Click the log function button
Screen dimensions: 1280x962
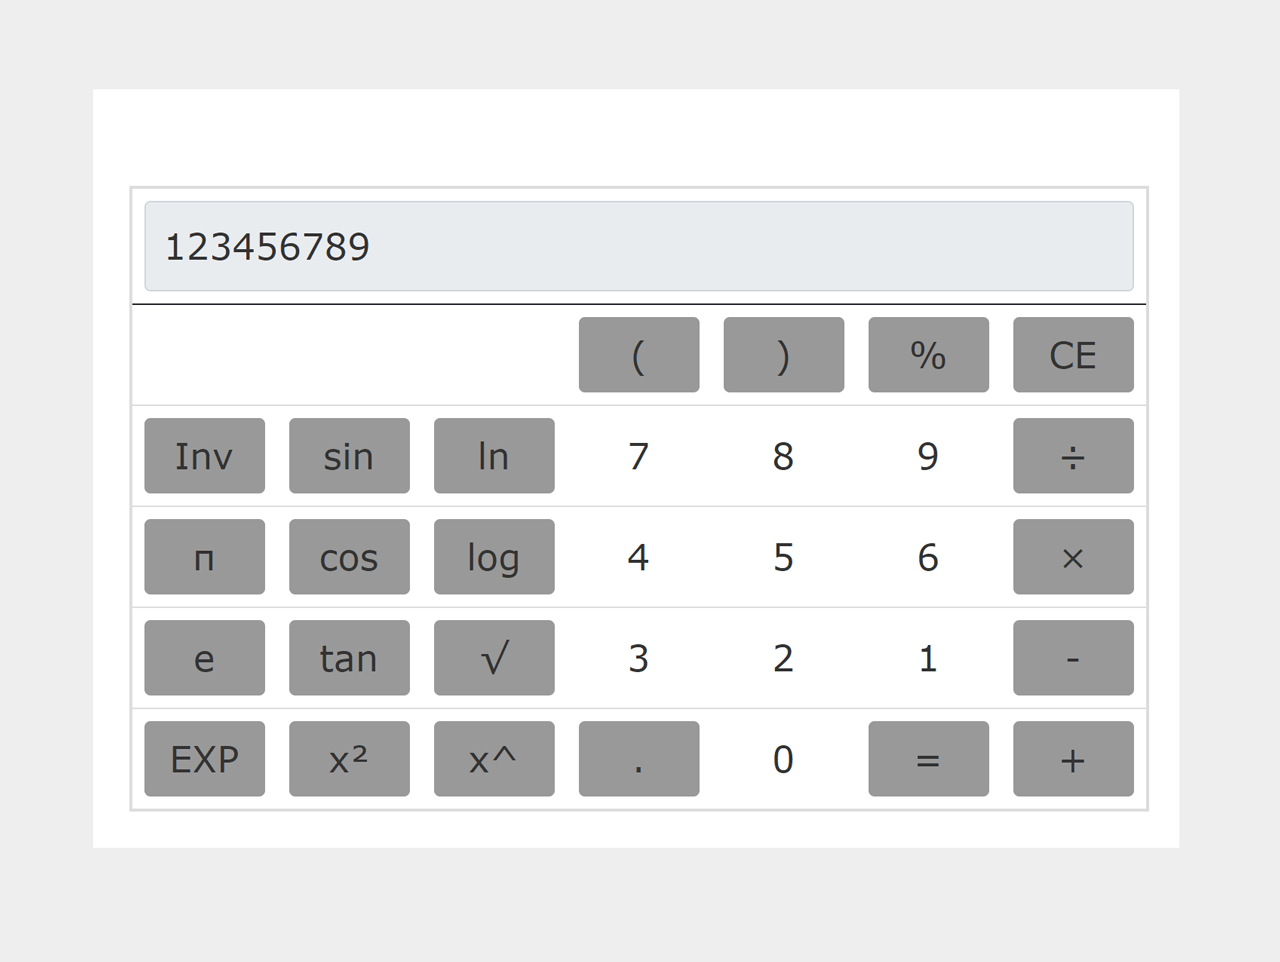pos(494,557)
